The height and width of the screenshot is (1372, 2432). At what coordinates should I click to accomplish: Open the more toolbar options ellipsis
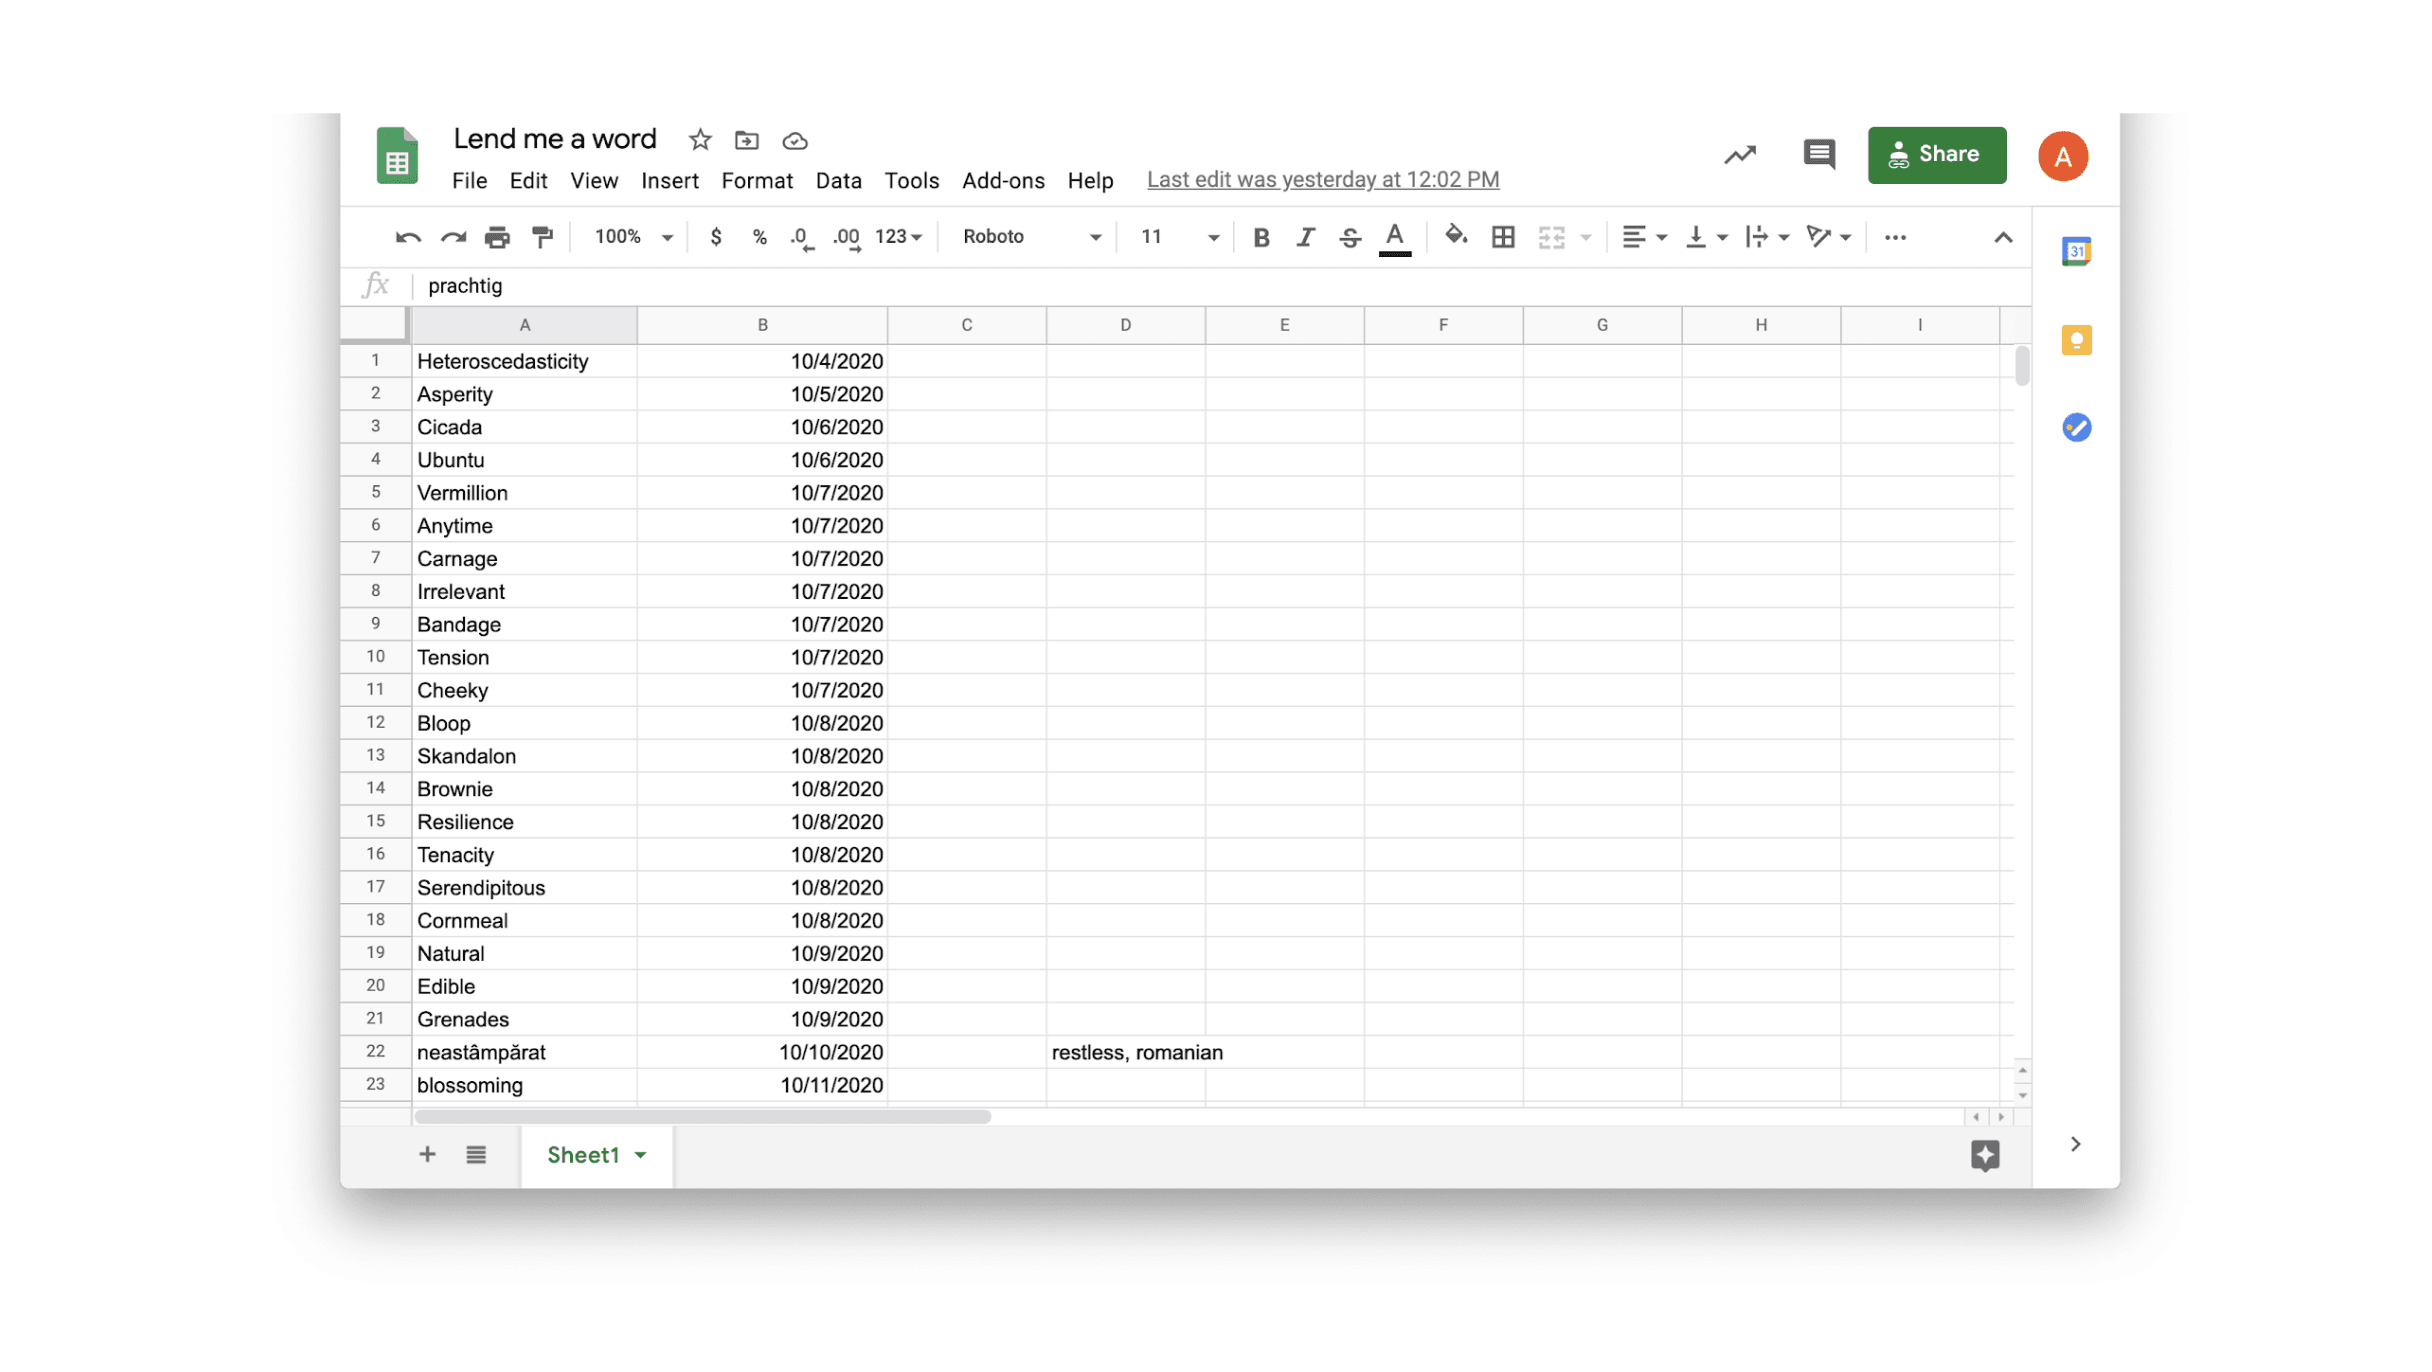pyautogui.click(x=1895, y=237)
